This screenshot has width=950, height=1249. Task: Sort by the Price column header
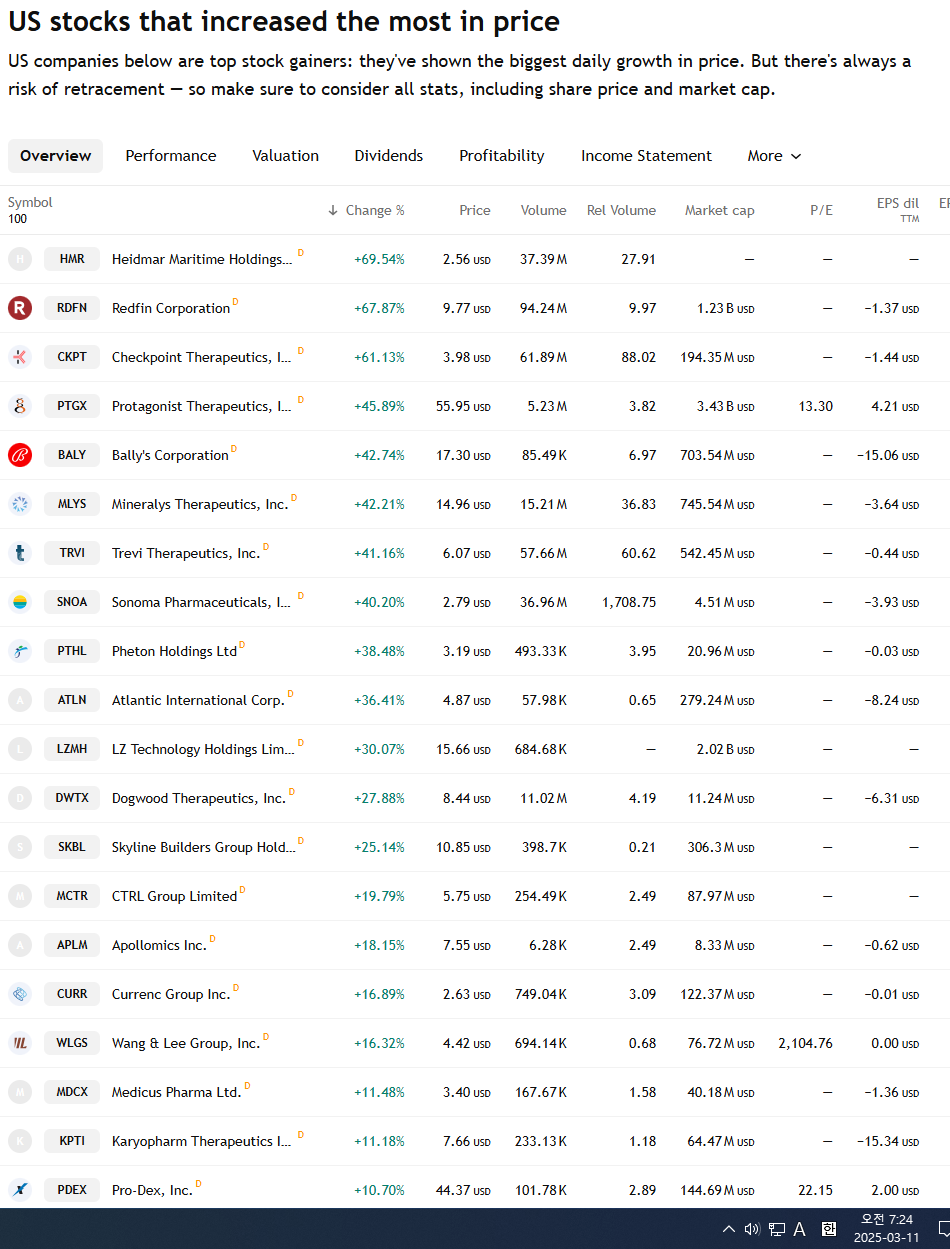[x=475, y=210]
